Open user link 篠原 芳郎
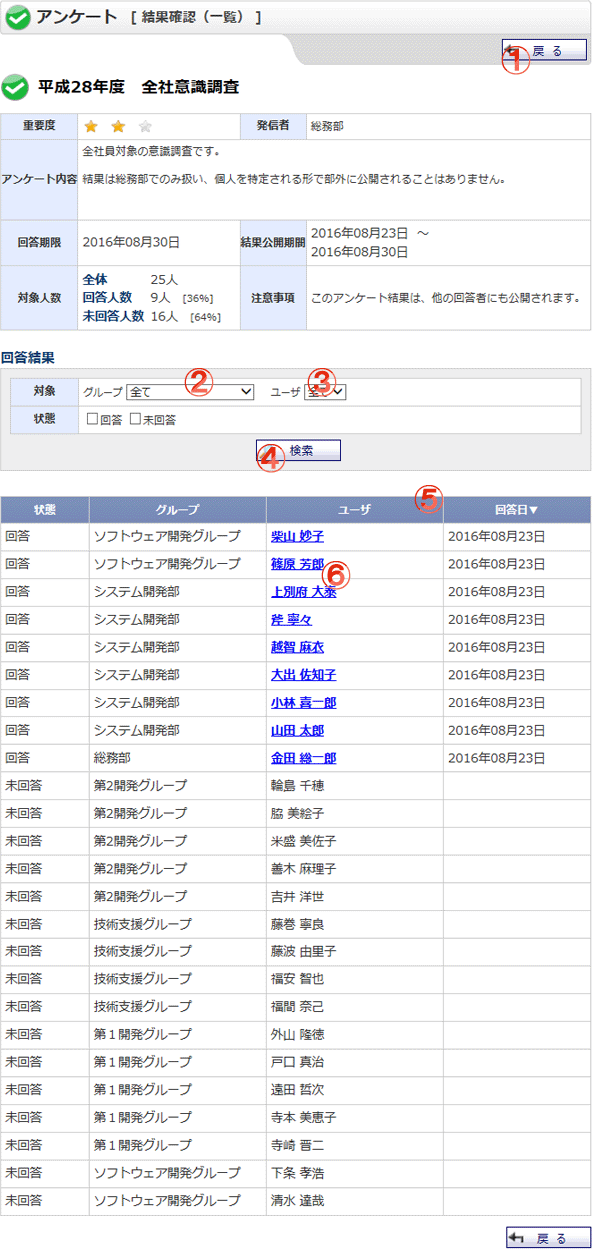Screen dimensions: 592x1249 pyautogui.click(x=297, y=564)
